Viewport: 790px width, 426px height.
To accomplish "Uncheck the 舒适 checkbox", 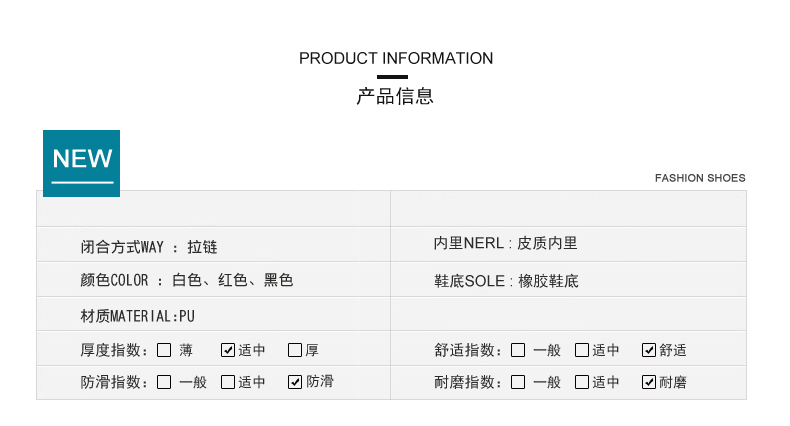I will (649, 350).
